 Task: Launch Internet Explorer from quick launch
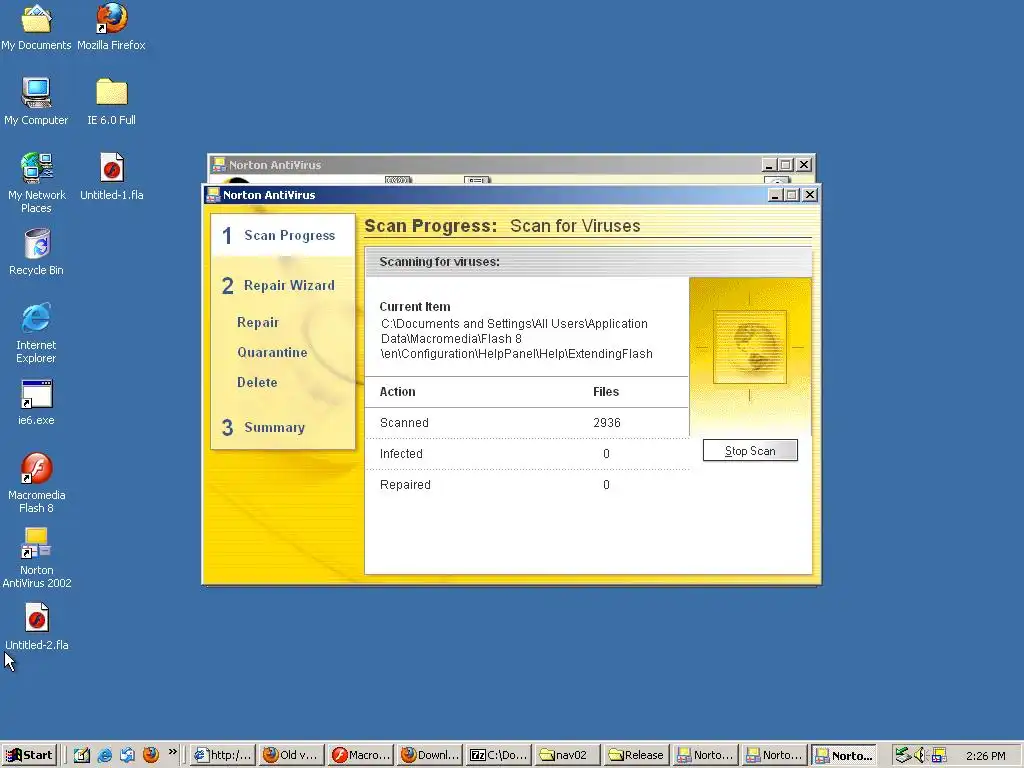[104, 756]
